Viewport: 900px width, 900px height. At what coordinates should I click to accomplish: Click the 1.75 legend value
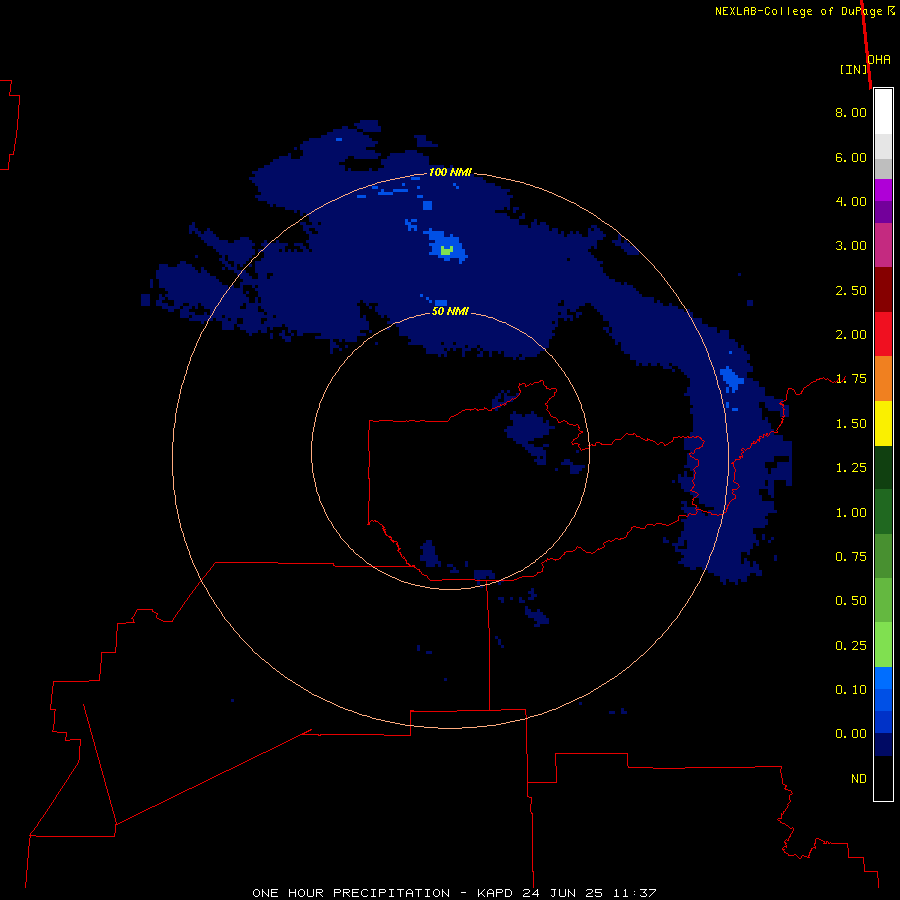tap(851, 379)
